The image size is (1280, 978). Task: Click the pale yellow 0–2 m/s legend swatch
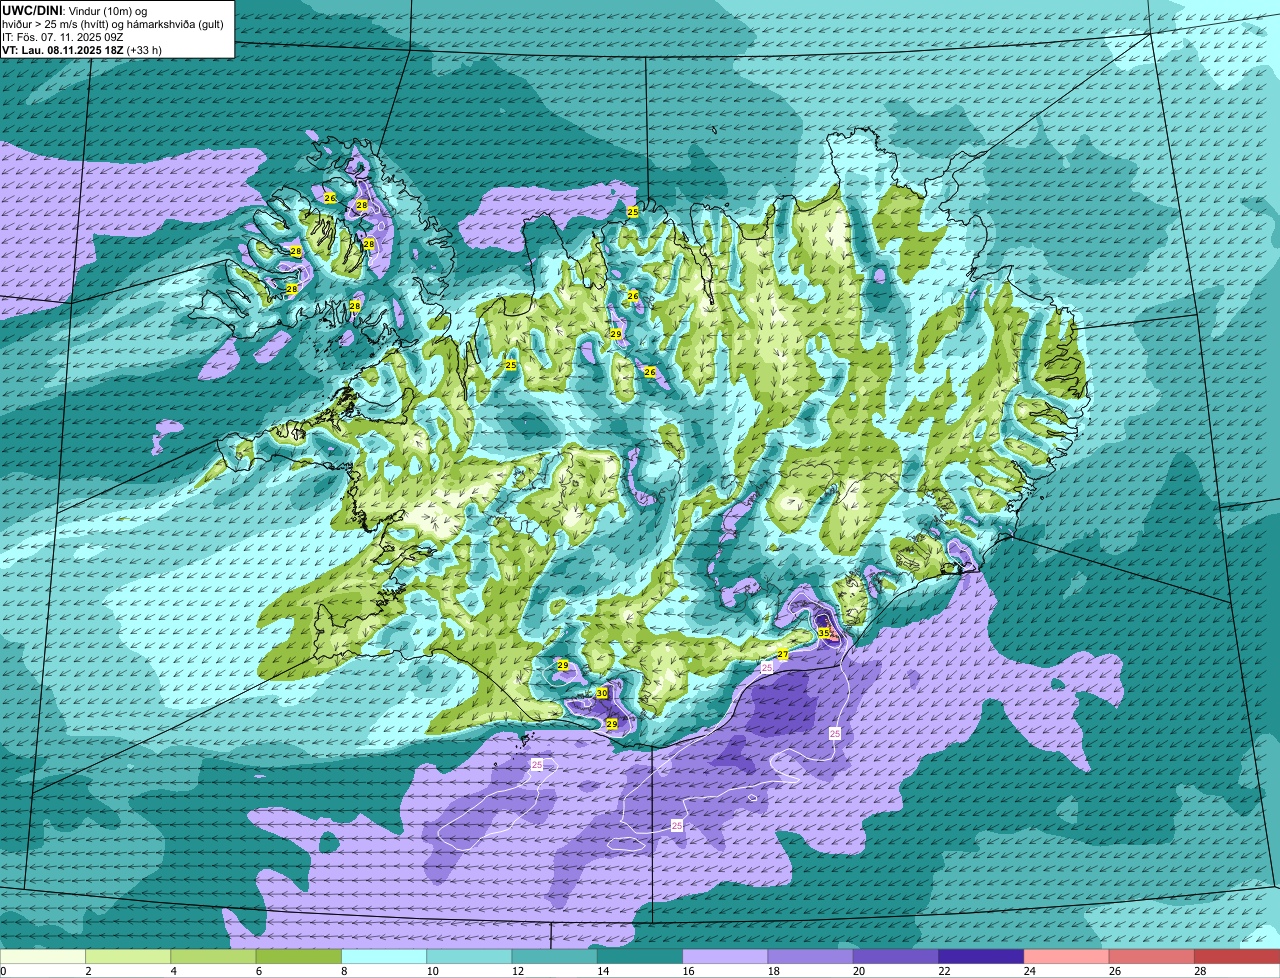[x=43, y=957]
